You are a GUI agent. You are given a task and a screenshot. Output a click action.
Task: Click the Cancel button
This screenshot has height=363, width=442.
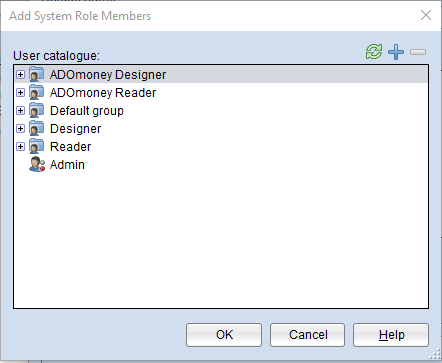coord(307,335)
